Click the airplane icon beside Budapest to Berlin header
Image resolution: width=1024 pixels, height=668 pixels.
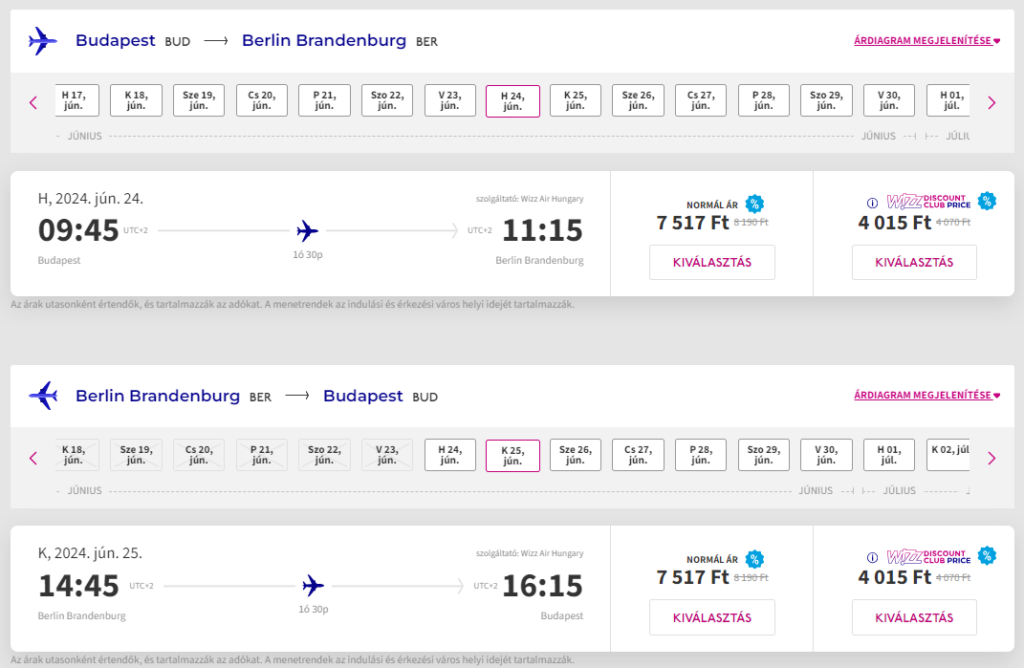coord(42,41)
